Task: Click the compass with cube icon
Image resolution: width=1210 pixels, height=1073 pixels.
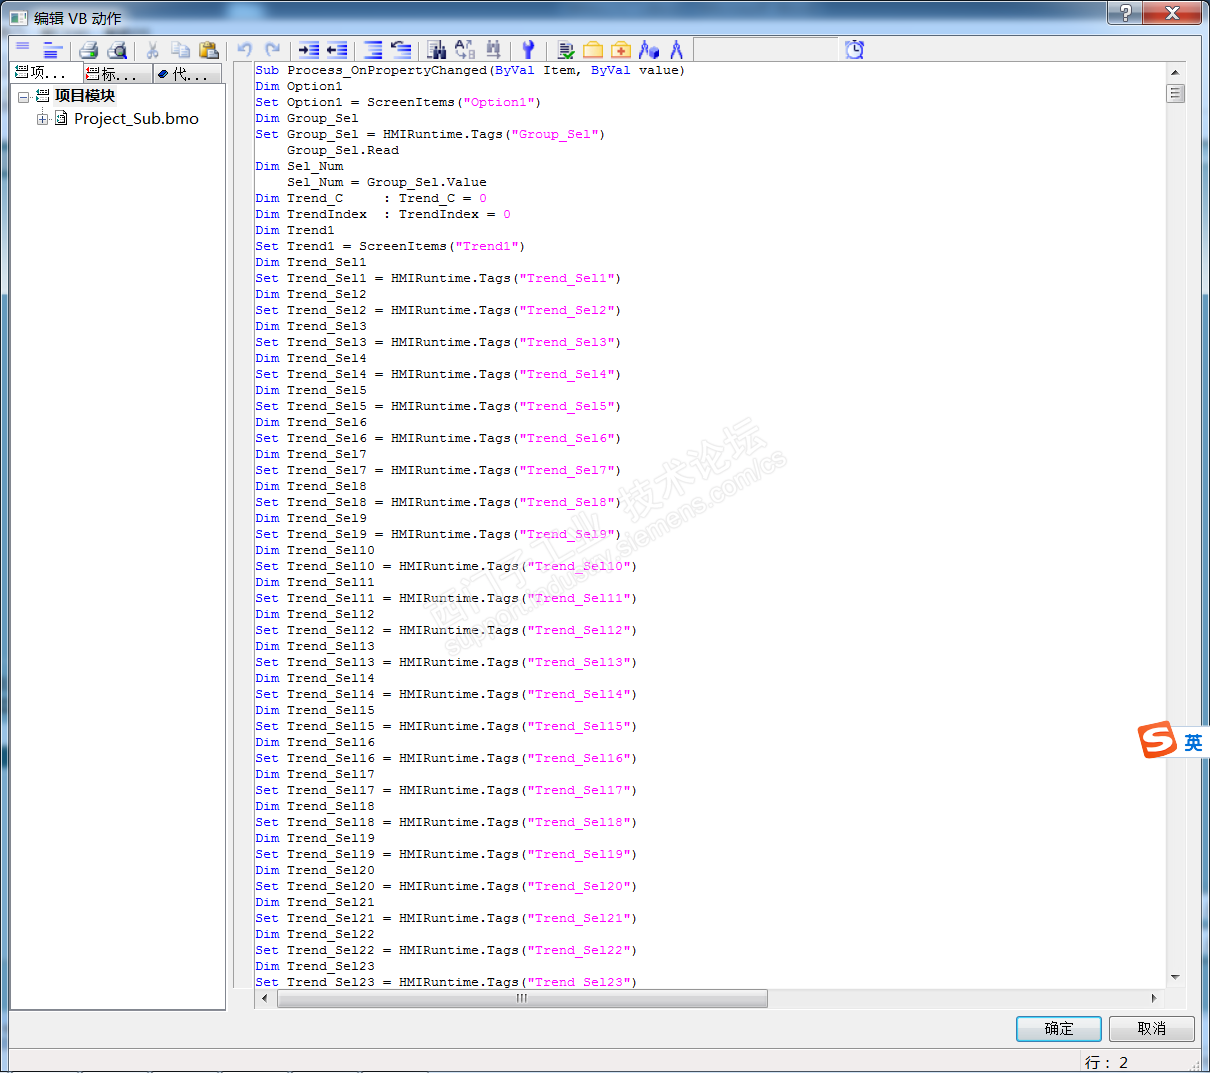Action: [x=649, y=49]
